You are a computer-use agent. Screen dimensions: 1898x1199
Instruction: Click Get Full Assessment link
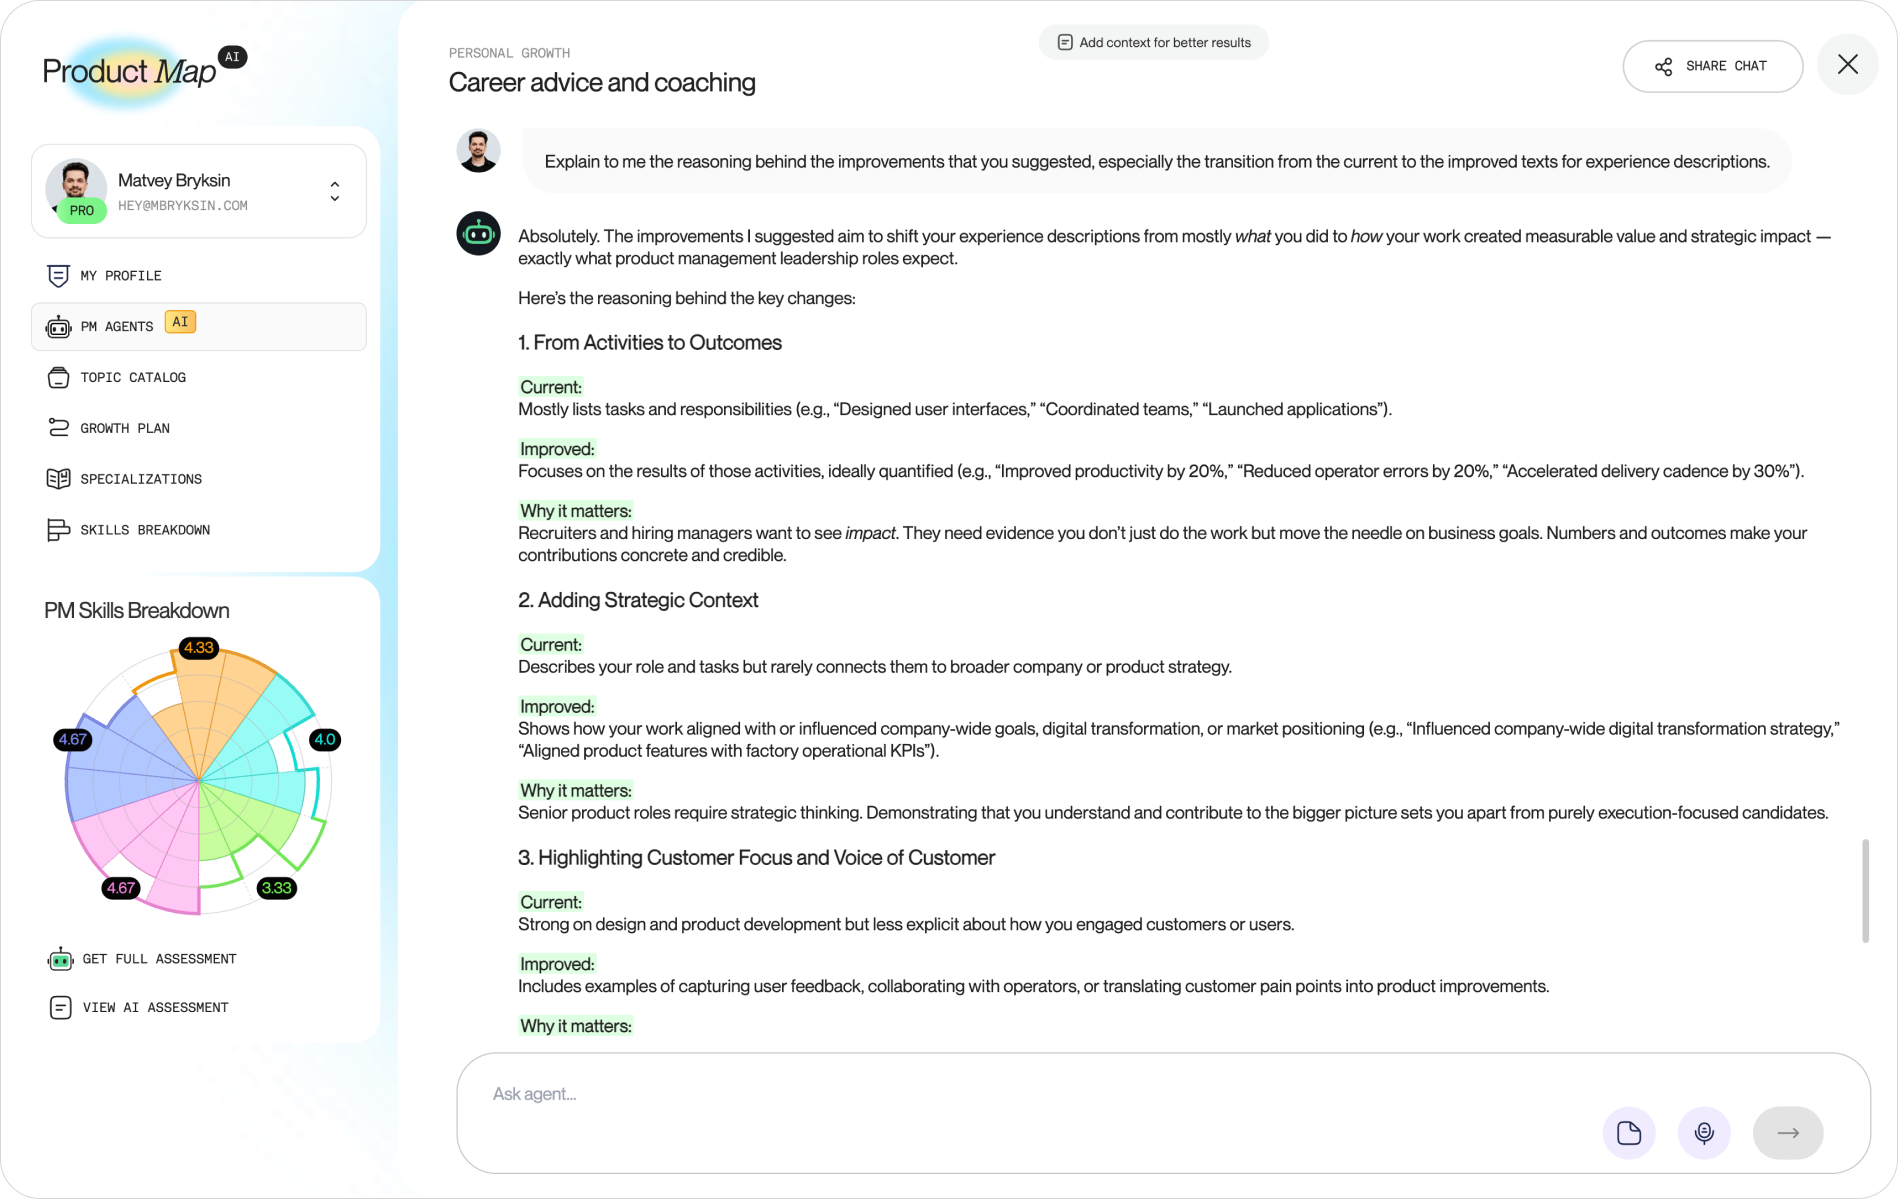tap(141, 959)
